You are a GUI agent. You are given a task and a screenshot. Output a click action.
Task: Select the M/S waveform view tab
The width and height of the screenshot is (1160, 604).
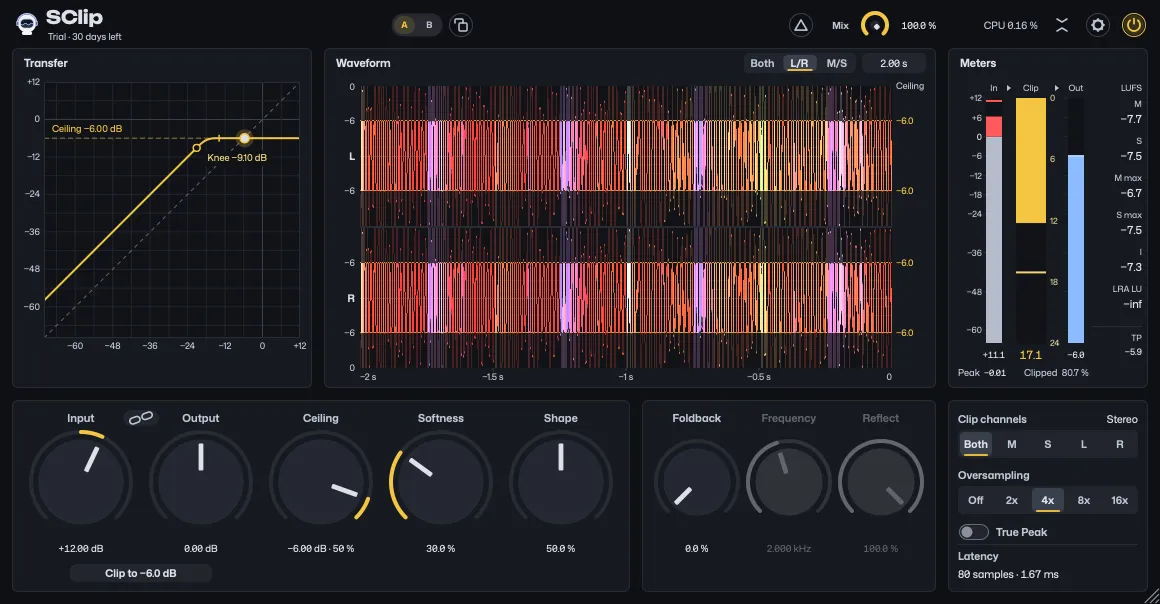[837, 64]
